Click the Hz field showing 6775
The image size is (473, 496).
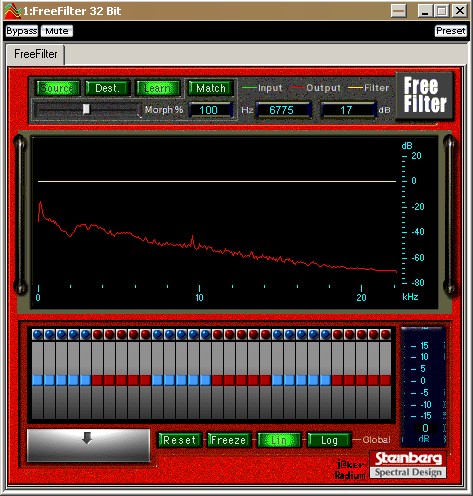pos(284,110)
